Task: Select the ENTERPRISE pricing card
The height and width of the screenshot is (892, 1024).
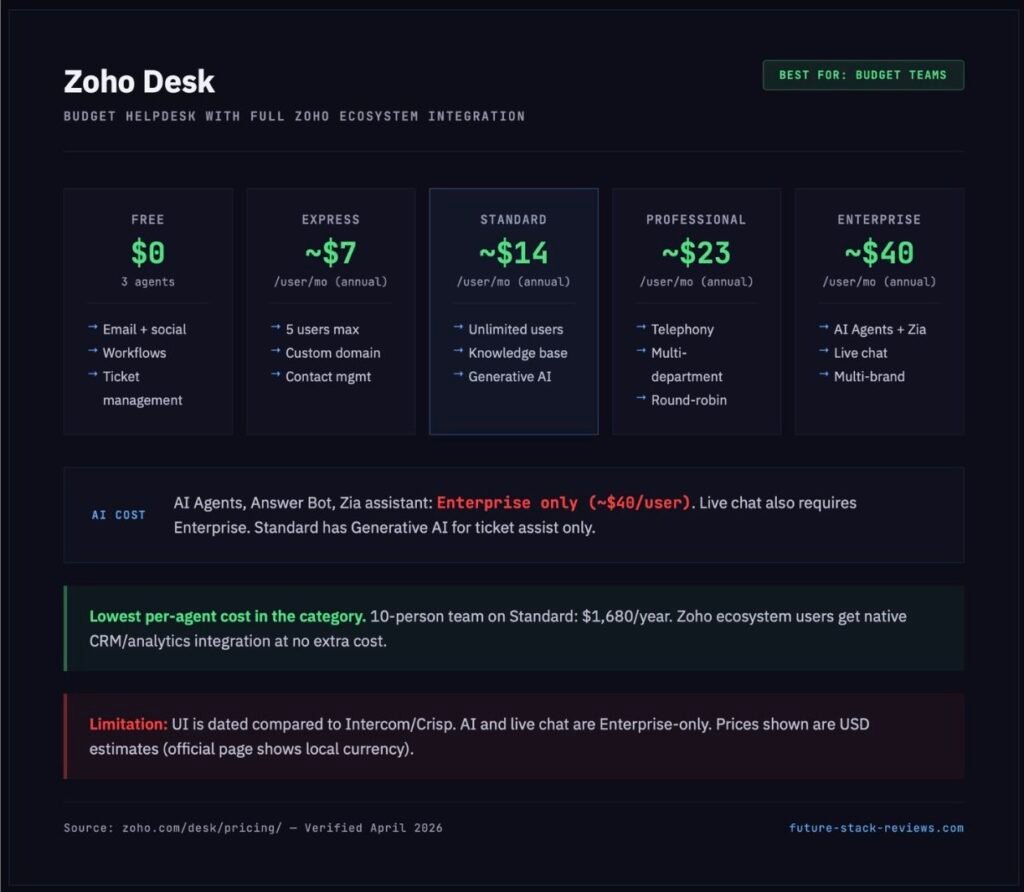Action: tap(879, 311)
